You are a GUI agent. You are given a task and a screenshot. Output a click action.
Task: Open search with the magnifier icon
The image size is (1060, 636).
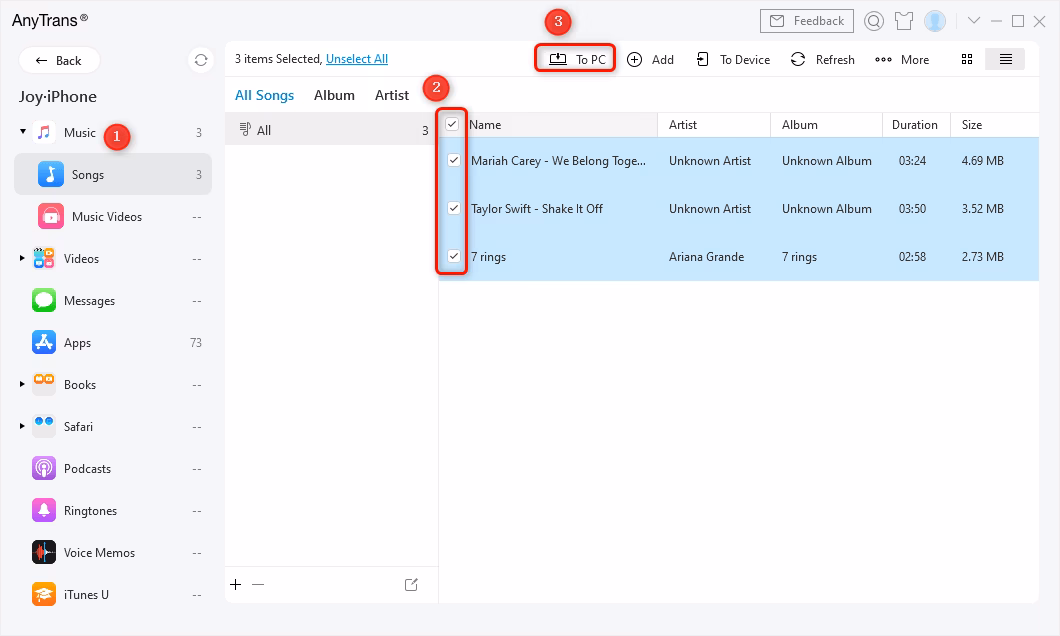[x=872, y=20]
